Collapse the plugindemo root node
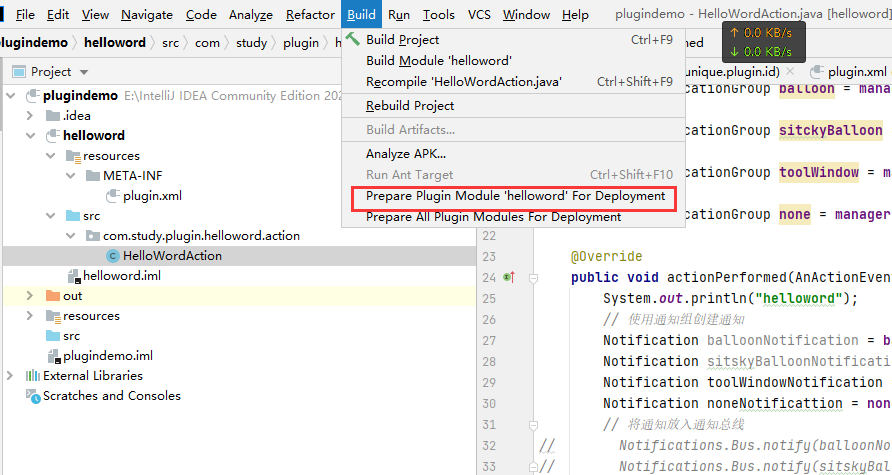This screenshot has width=892, height=475. pos(10,96)
